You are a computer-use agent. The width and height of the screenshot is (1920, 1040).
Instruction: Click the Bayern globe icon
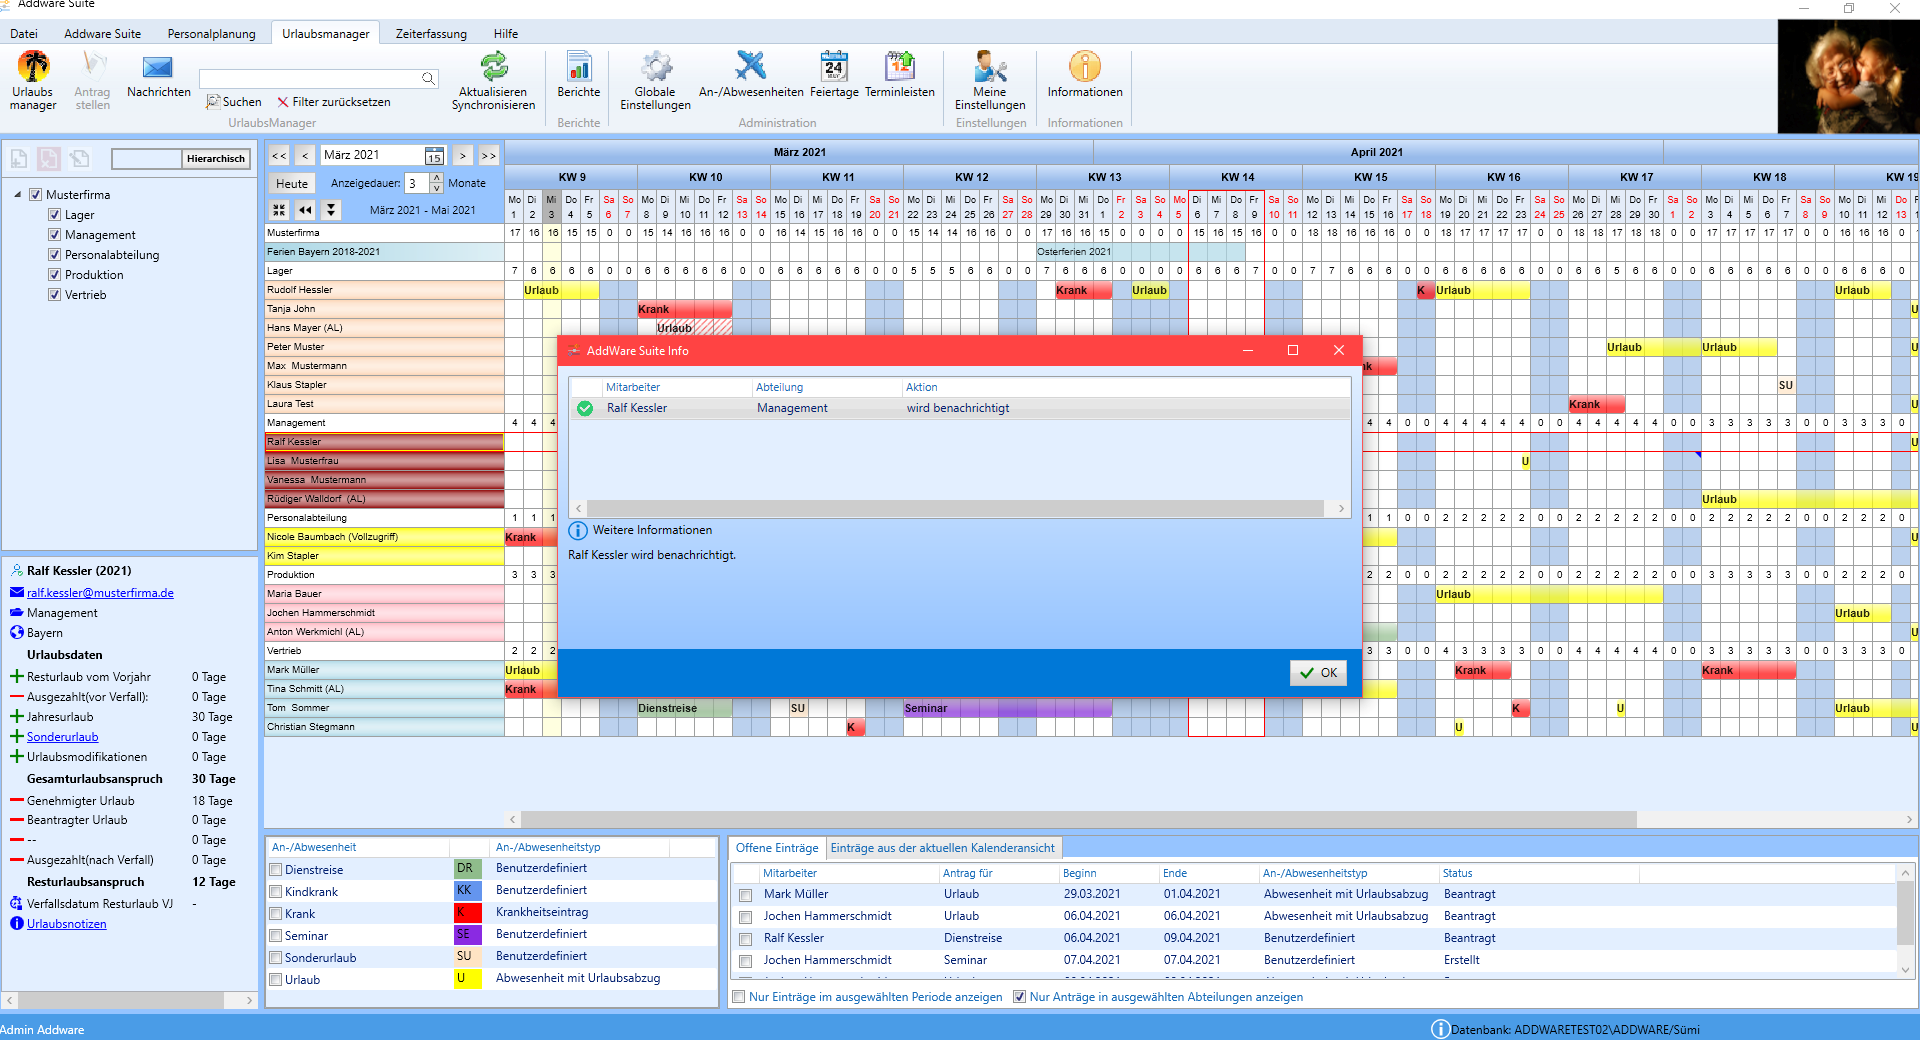coord(17,633)
